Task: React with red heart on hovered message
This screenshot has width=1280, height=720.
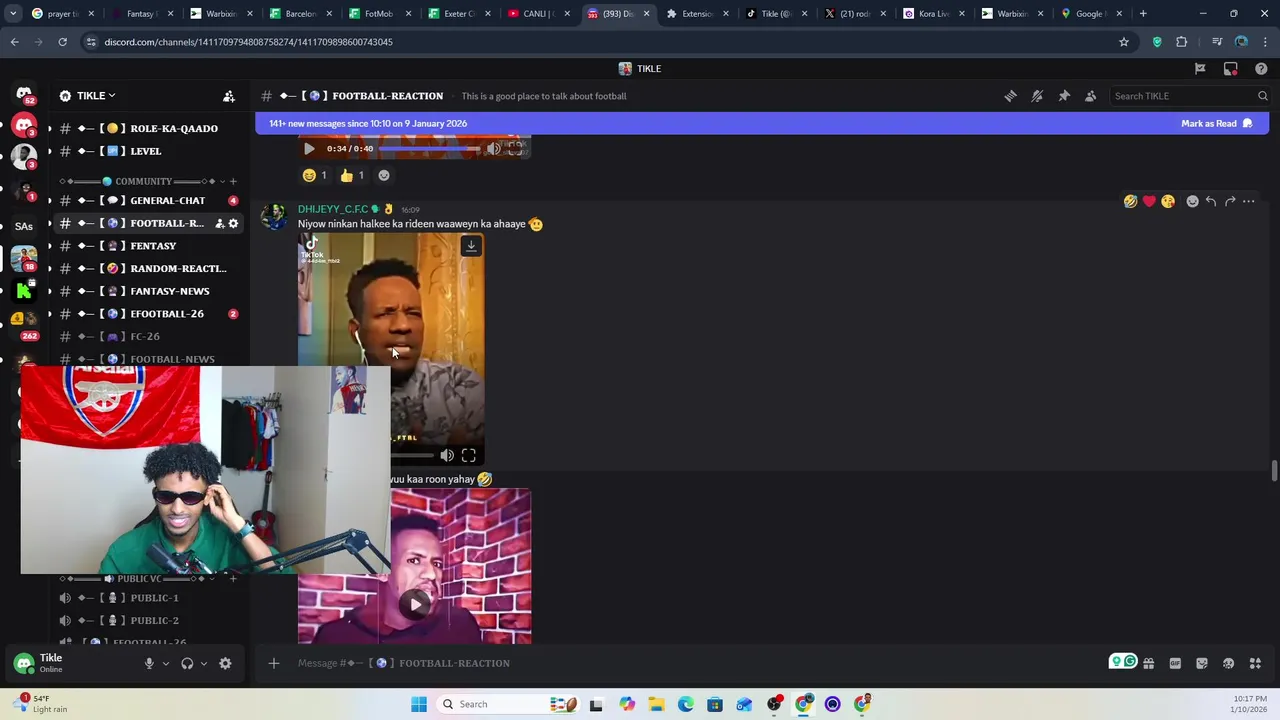Action: tap(1149, 201)
